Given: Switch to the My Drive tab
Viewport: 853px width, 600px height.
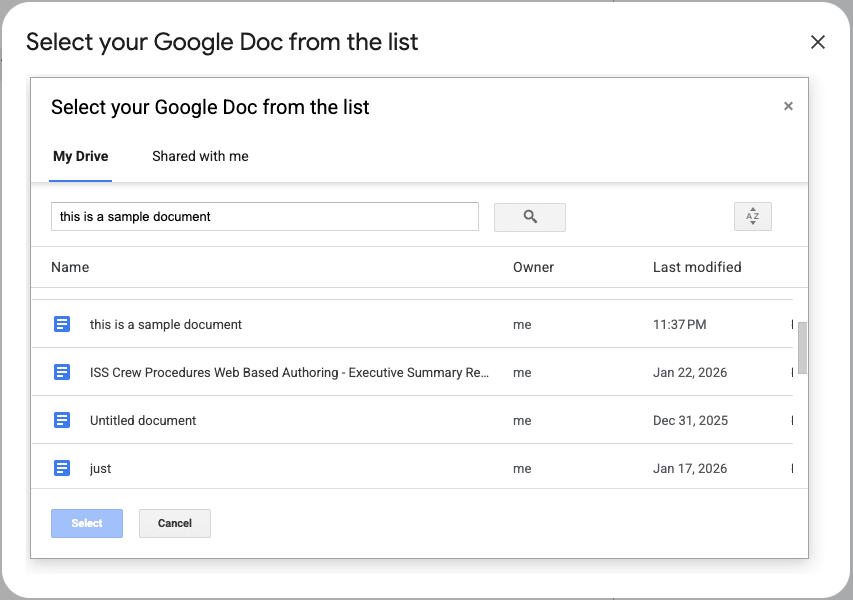Looking at the screenshot, I should click(x=81, y=156).
